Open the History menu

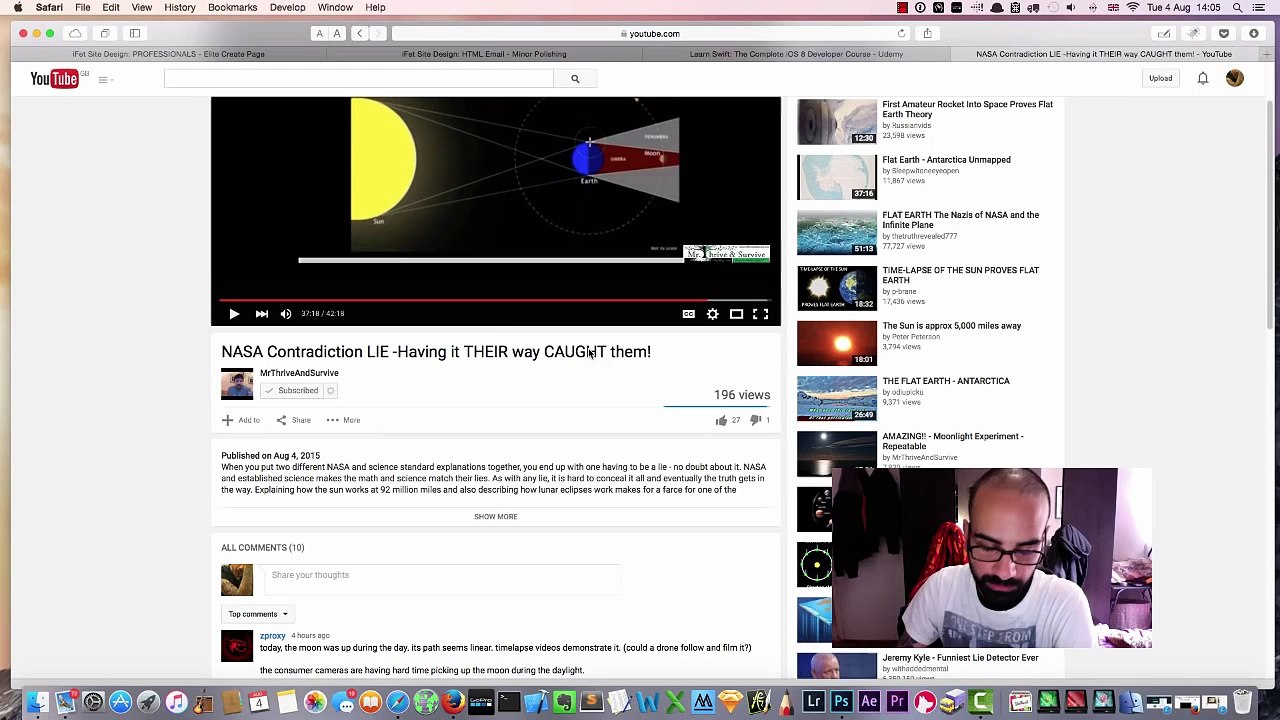(x=180, y=7)
